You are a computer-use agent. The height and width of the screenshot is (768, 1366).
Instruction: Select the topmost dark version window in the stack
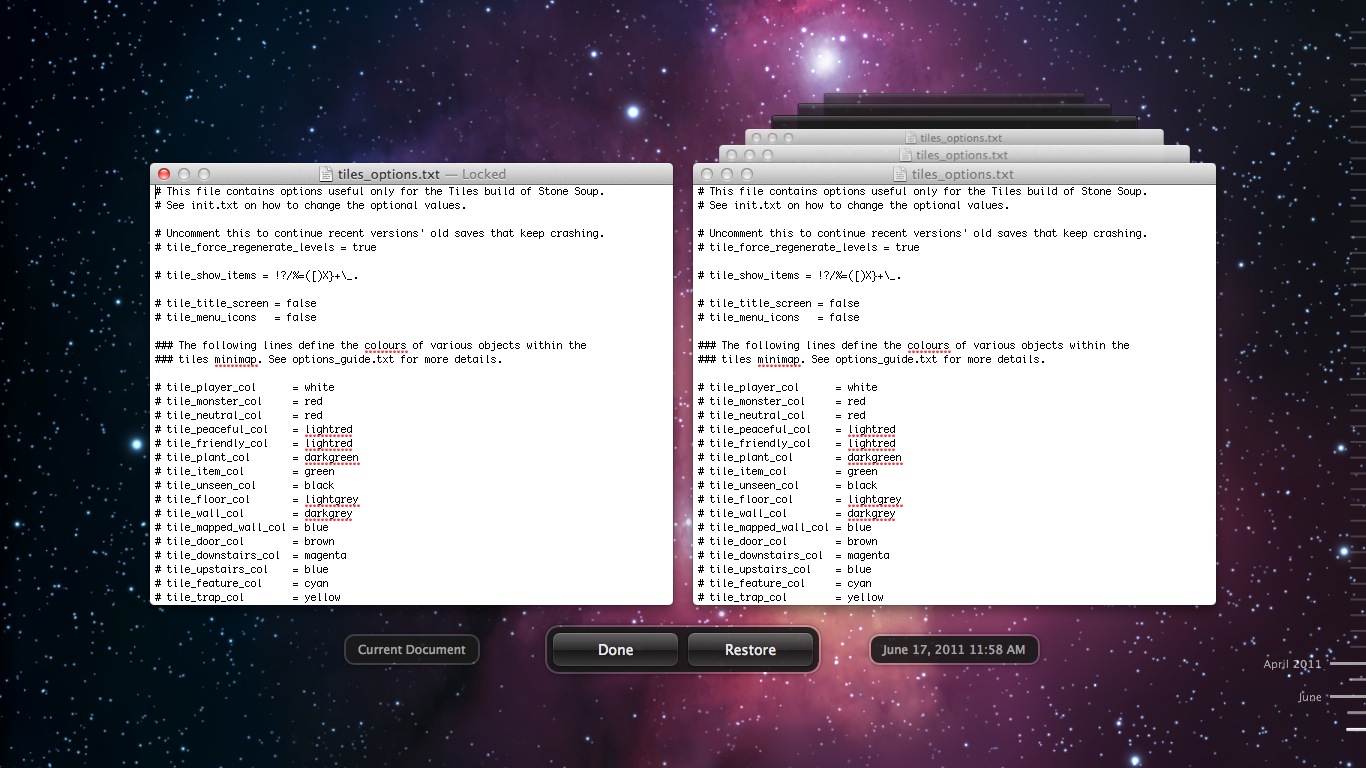pyautogui.click(x=953, y=97)
